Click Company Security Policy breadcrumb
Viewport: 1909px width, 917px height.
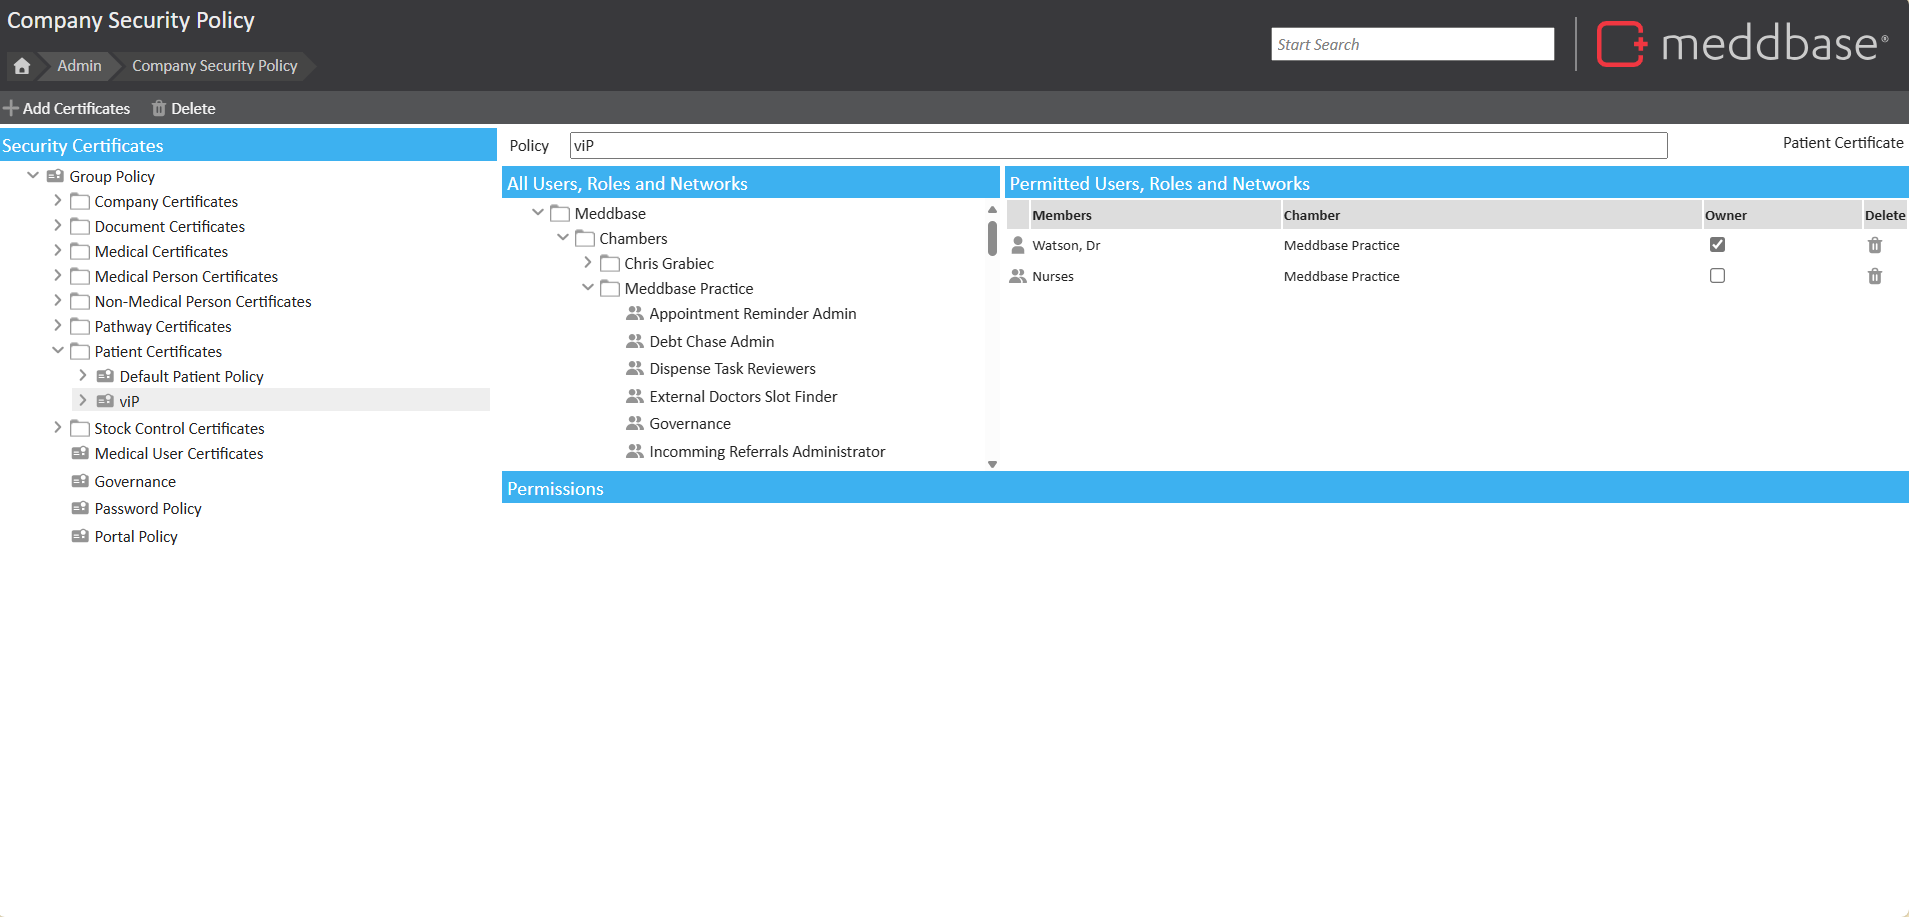coord(215,66)
